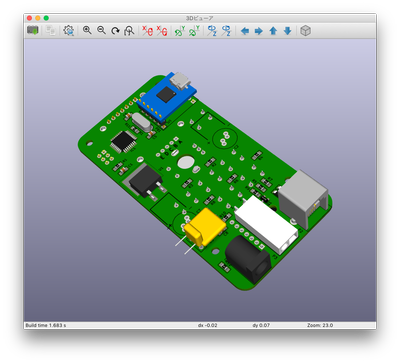Open 3D display options gear icon
Image resolution: width=400 pixels, height=363 pixels.
pos(69,31)
